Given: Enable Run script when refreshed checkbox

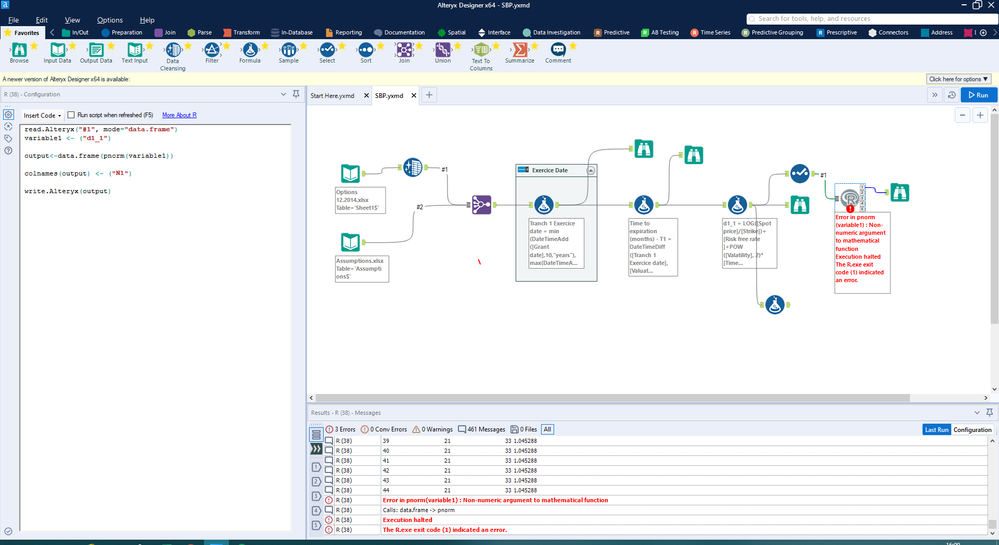Looking at the screenshot, I should click(71, 115).
